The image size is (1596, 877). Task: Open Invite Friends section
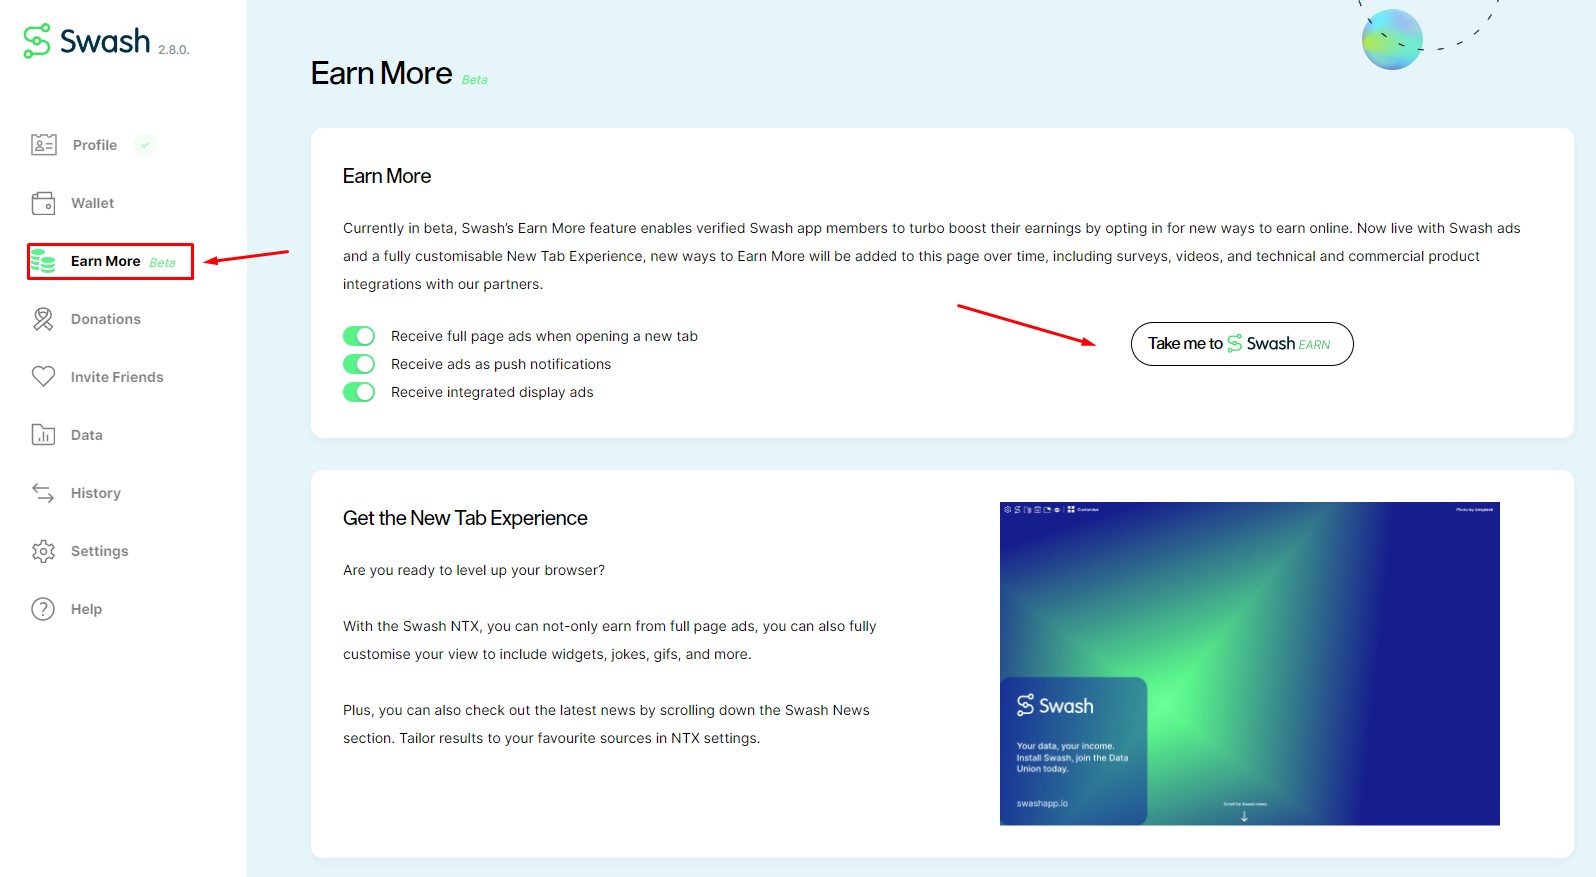pos(97,377)
